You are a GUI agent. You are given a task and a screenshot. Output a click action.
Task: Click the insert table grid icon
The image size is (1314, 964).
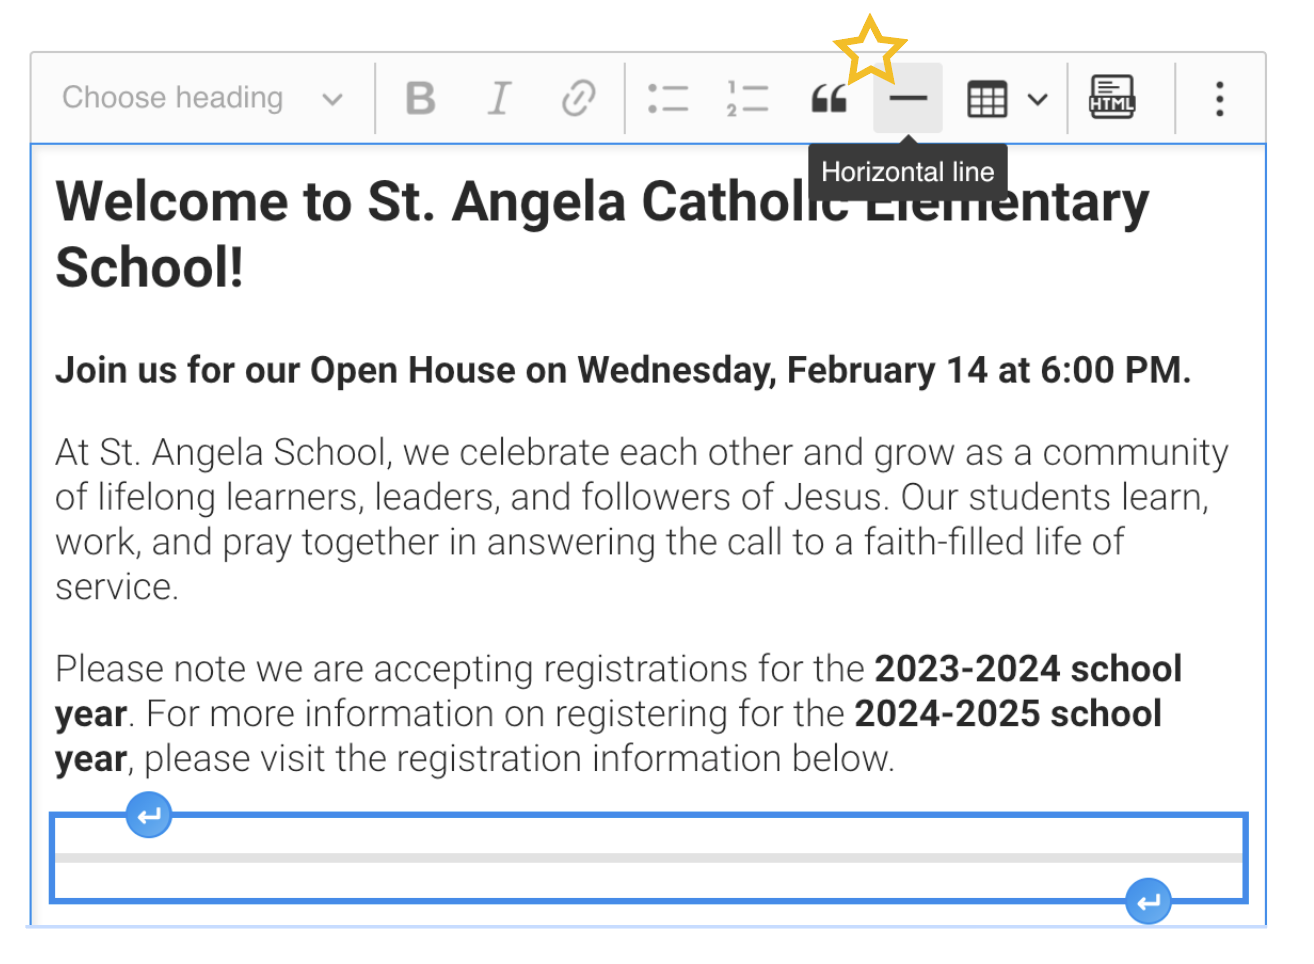(987, 99)
